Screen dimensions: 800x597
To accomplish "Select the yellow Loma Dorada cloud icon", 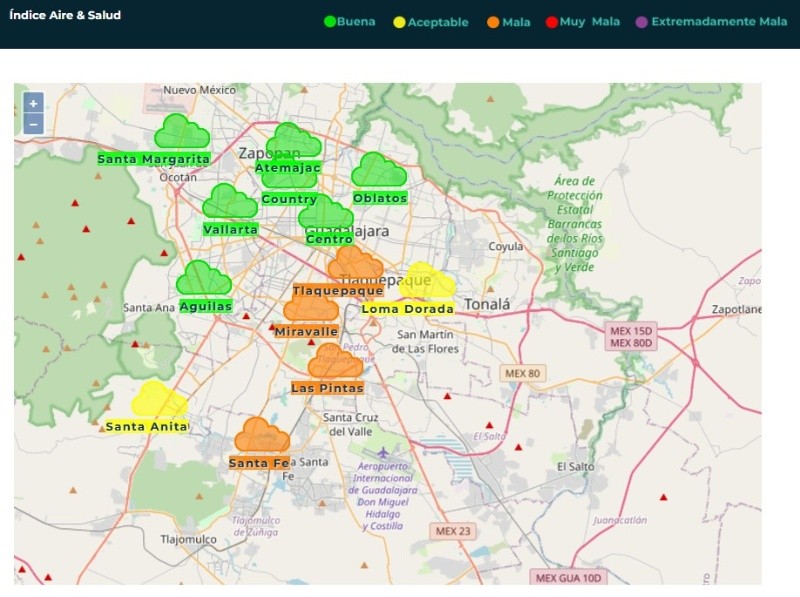I will (x=427, y=282).
